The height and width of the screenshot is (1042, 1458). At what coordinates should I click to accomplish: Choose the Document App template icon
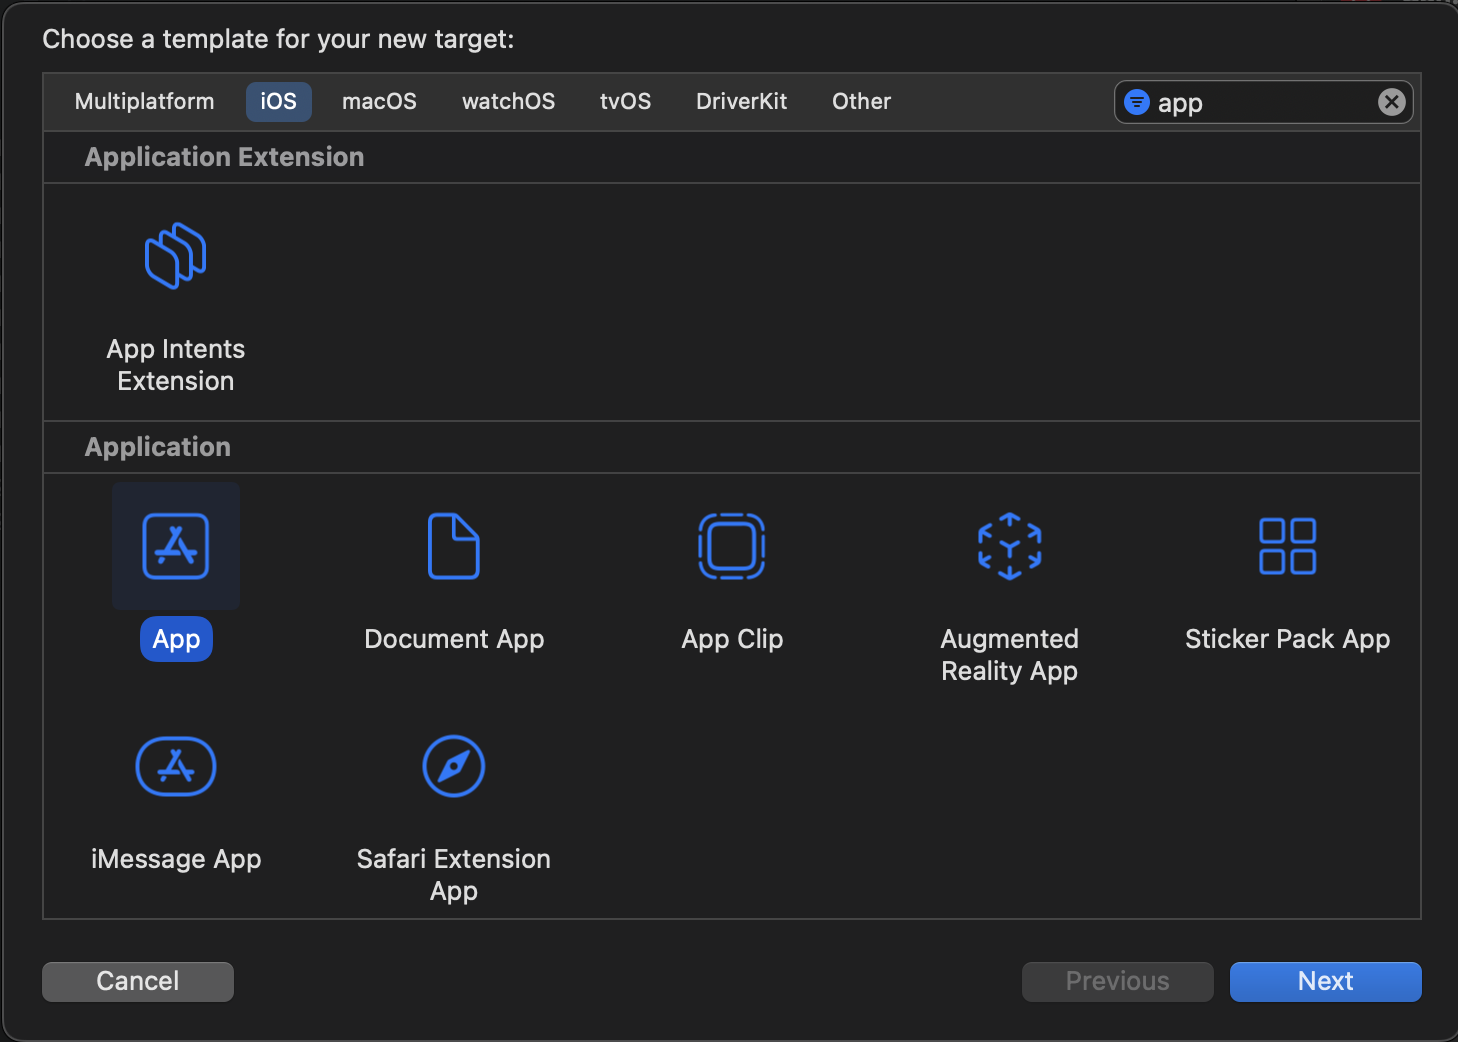[454, 546]
